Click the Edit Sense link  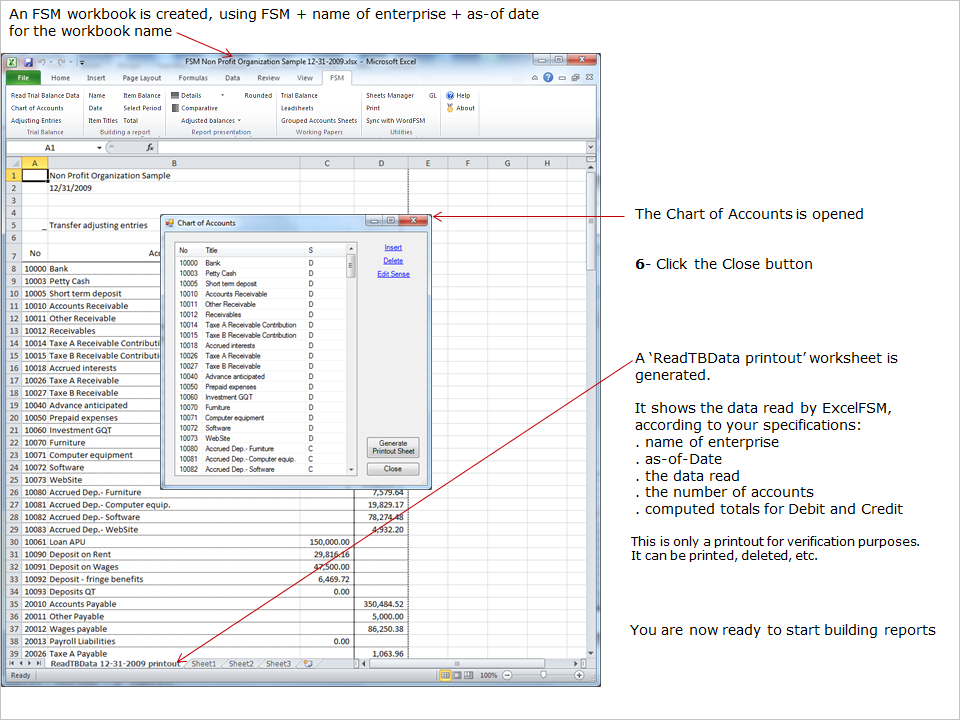point(393,274)
